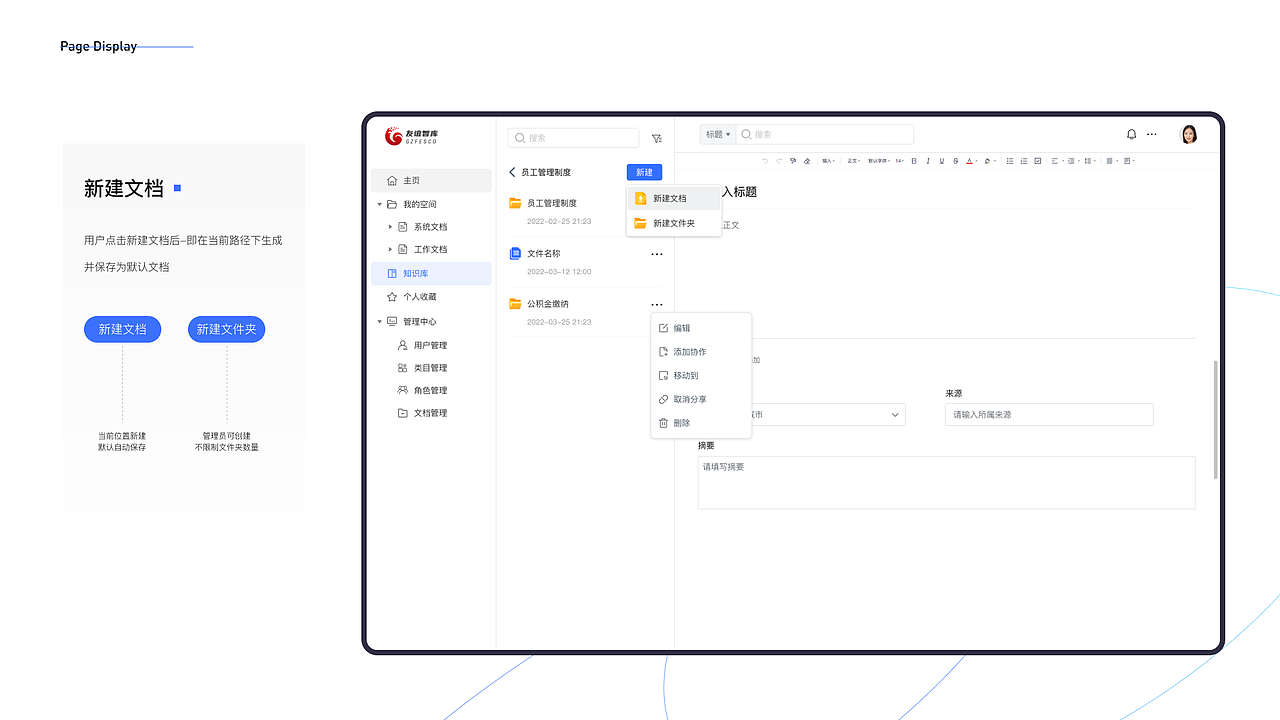
Task: Apply the red font color
Action: (971, 161)
